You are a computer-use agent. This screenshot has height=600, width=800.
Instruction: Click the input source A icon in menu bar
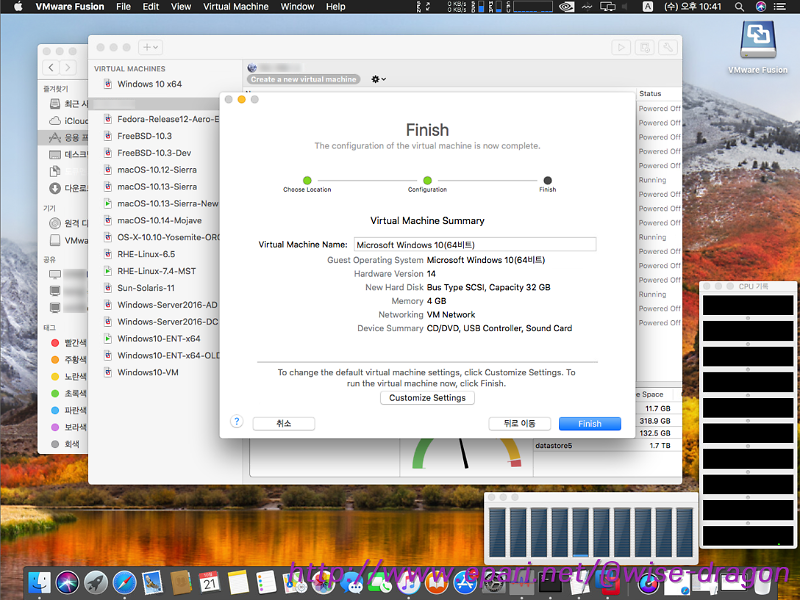pyautogui.click(x=647, y=7)
